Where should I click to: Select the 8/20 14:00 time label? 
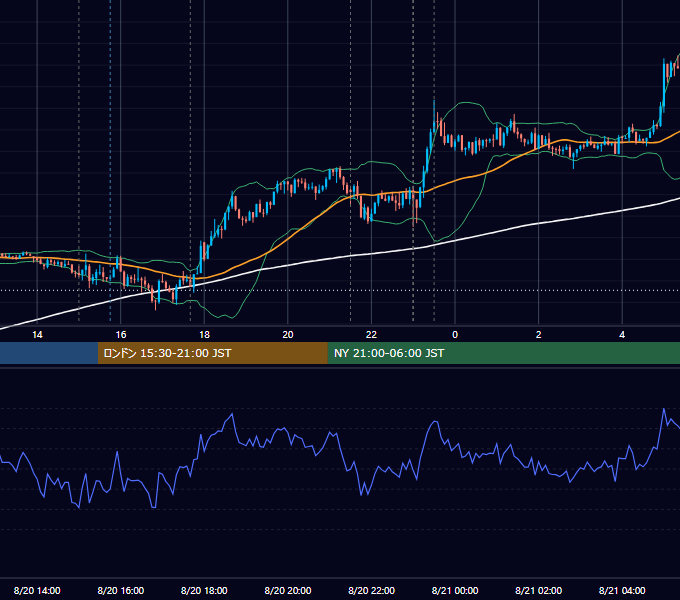click(x=37, y=590)
